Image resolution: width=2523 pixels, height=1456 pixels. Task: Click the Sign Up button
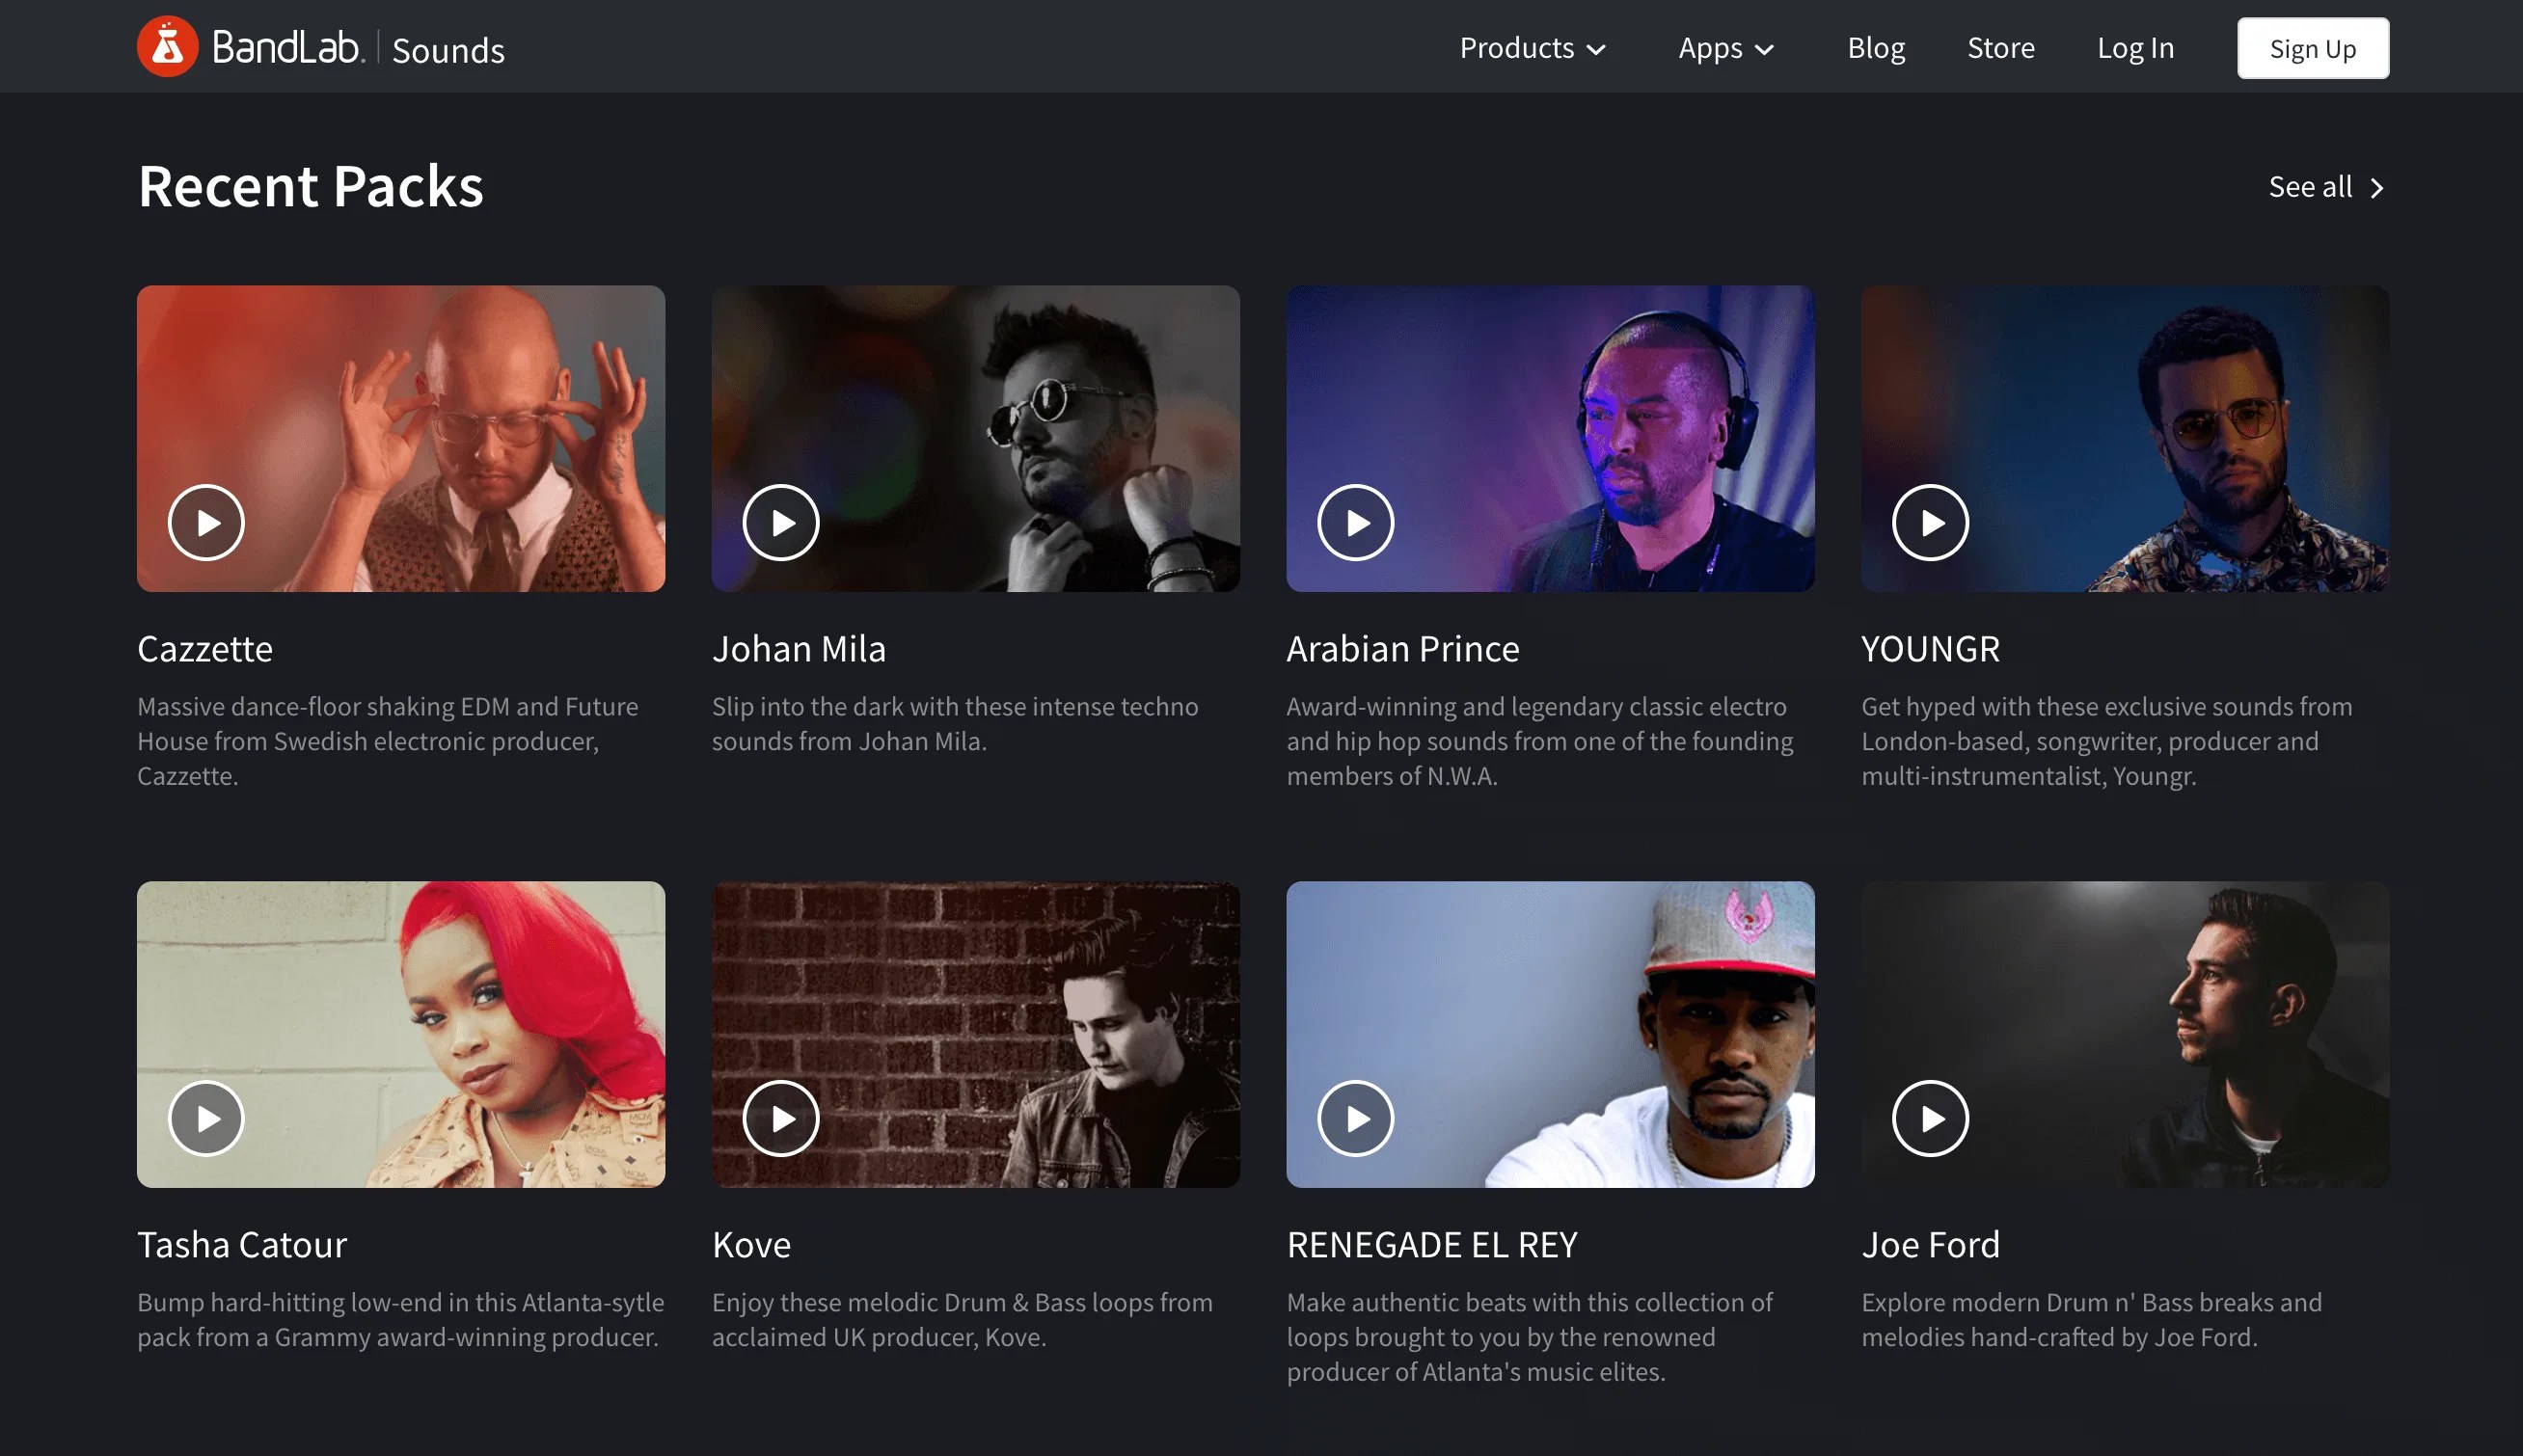click(2312, 48)
